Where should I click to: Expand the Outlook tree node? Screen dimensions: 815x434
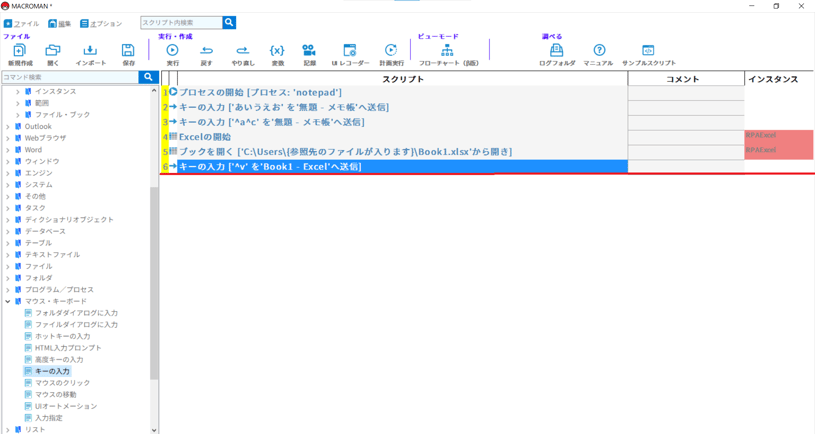pos(8,127)
